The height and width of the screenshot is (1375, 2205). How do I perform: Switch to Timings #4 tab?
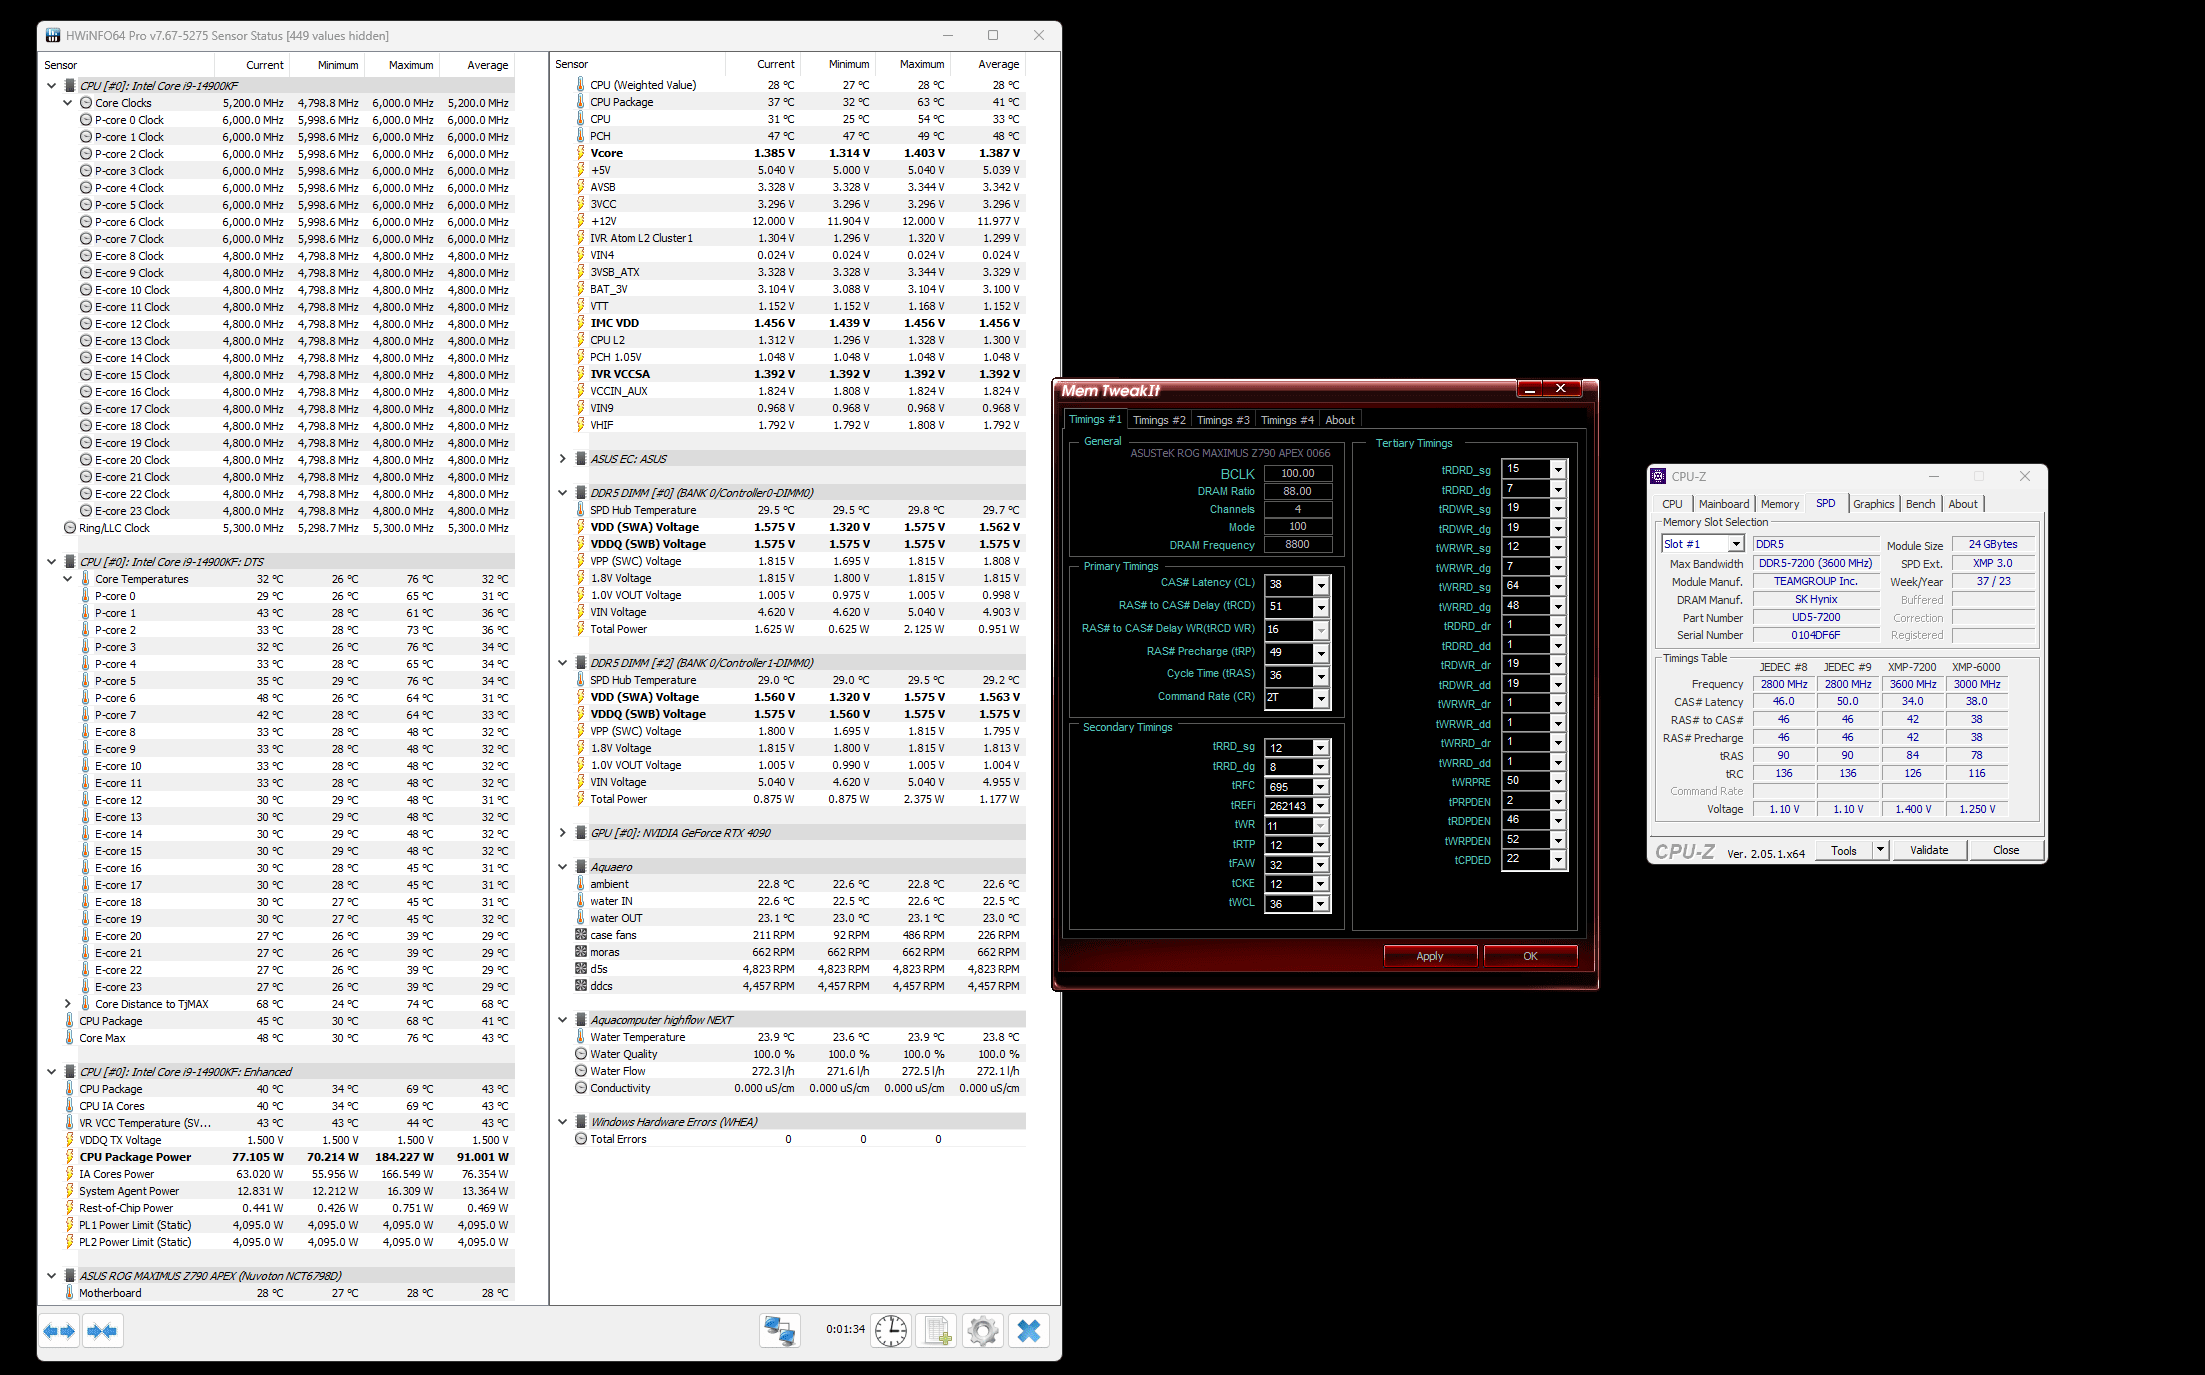pyautogui.click(x=1287, y=420)
